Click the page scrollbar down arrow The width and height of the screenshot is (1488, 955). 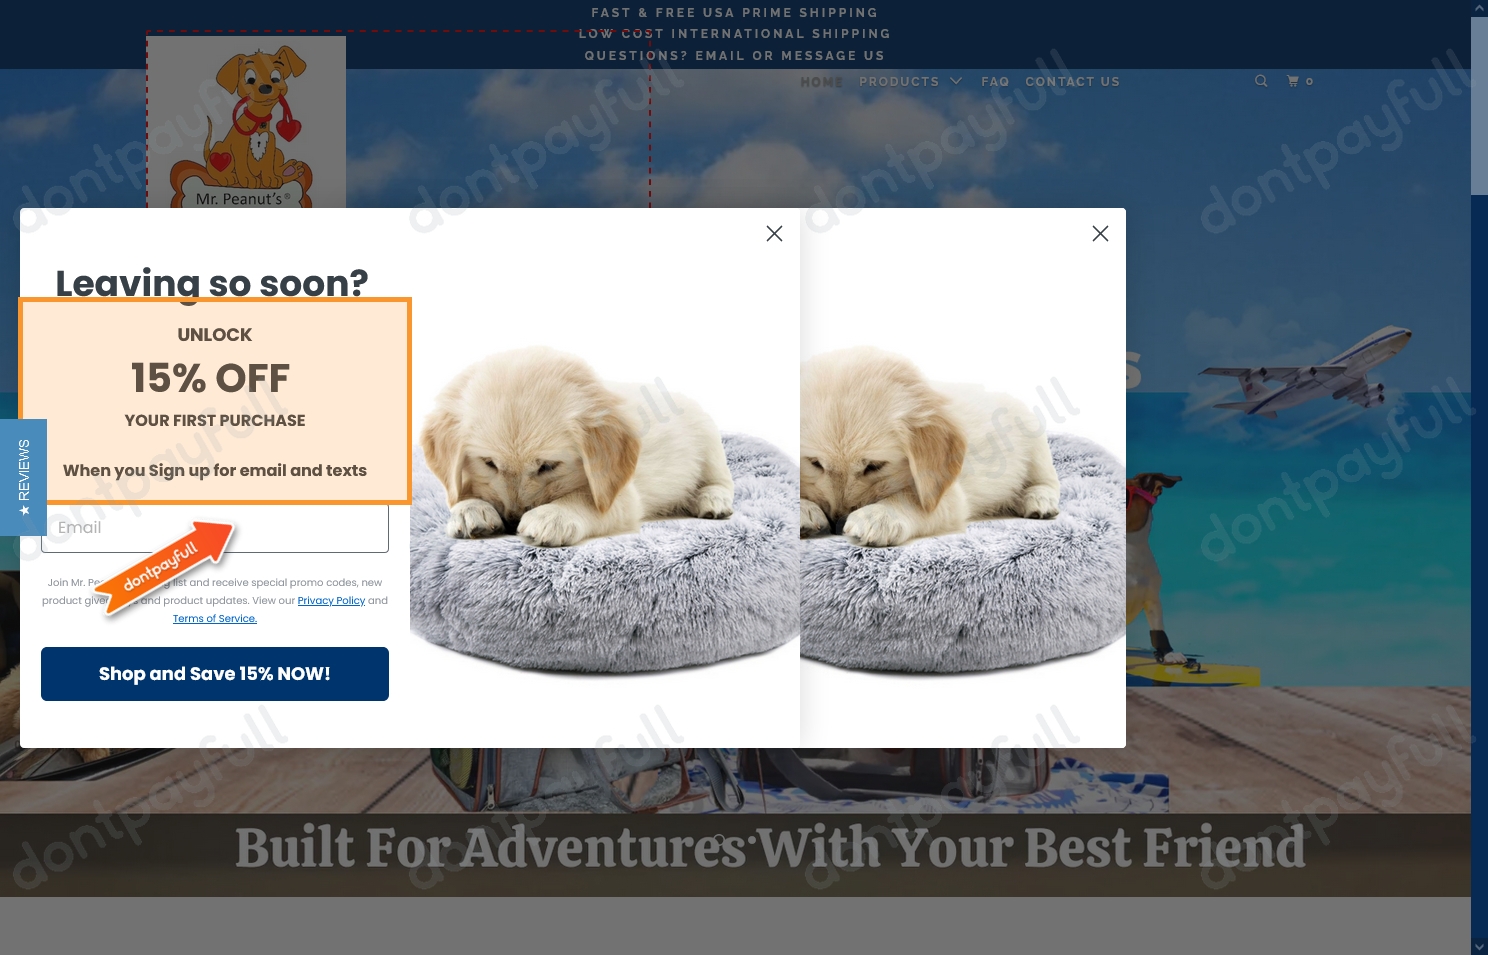pos(1479,947)
